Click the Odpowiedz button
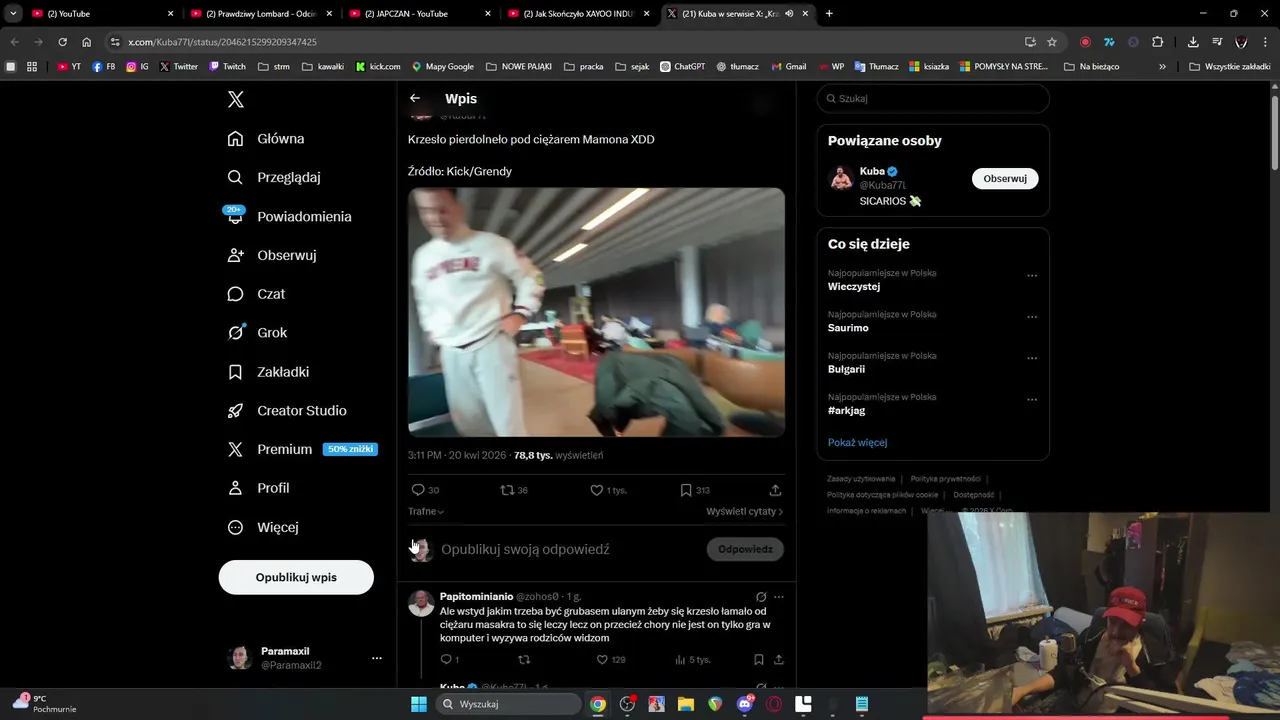This screenshot has height=720, width=1280. (x=745, y=549)
